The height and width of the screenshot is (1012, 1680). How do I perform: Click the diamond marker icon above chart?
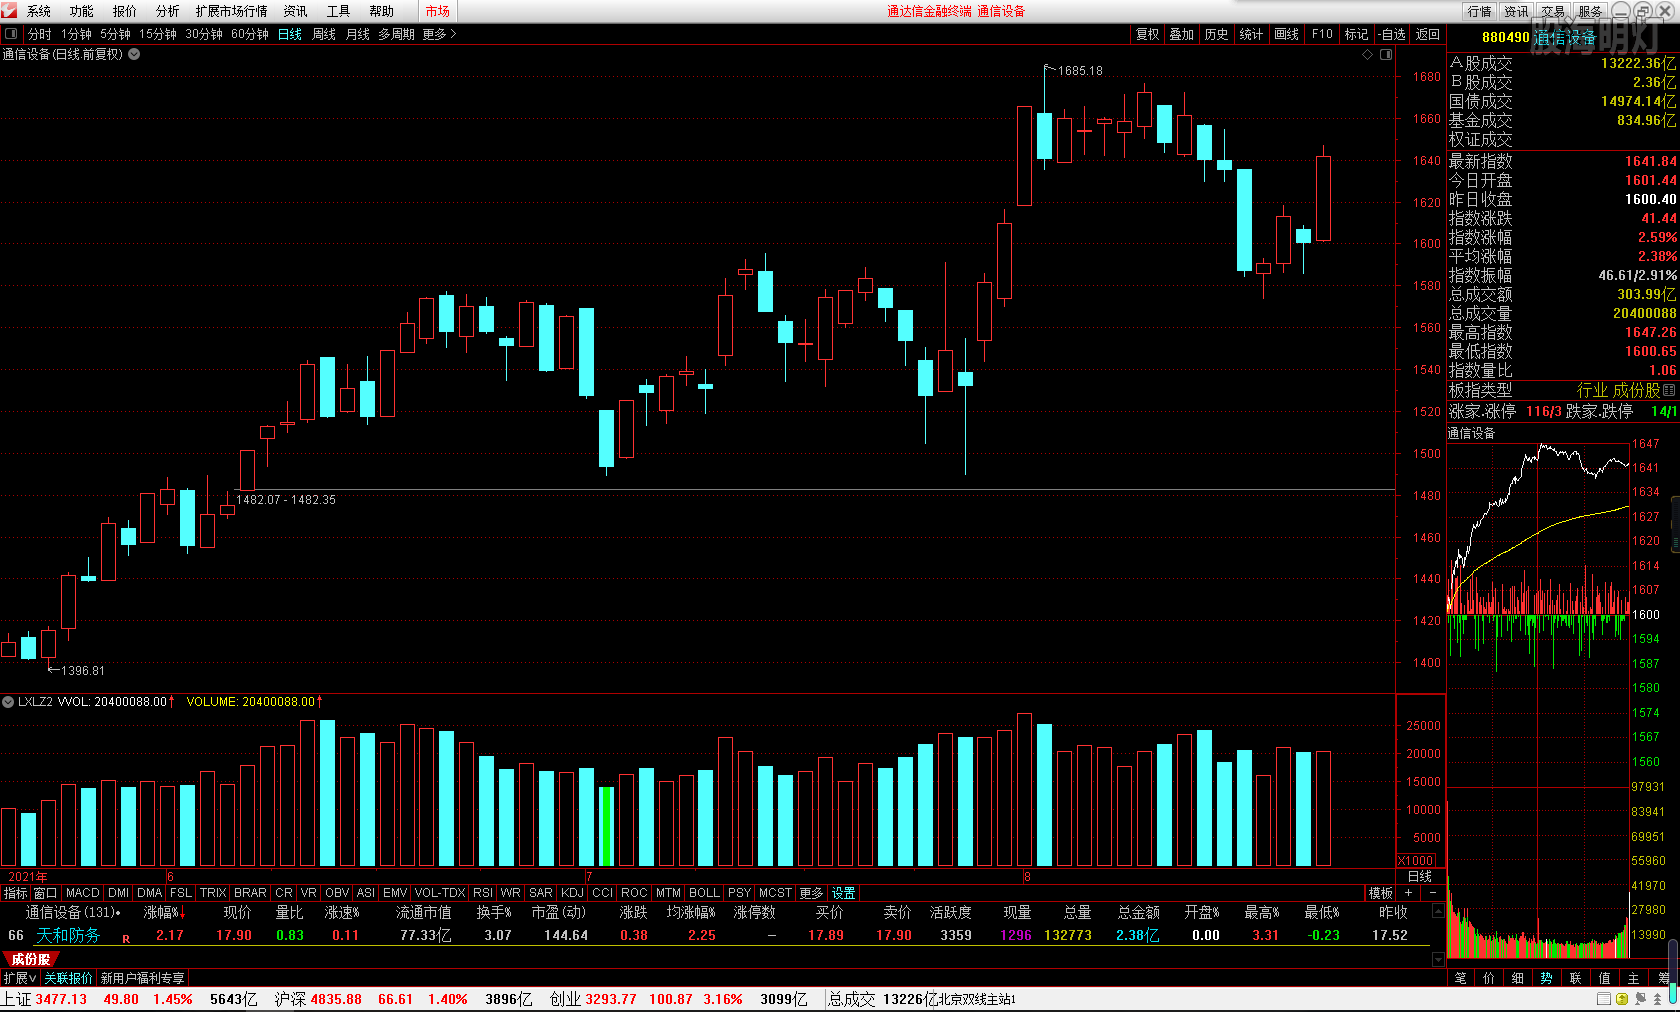(x=1368, y=55)
